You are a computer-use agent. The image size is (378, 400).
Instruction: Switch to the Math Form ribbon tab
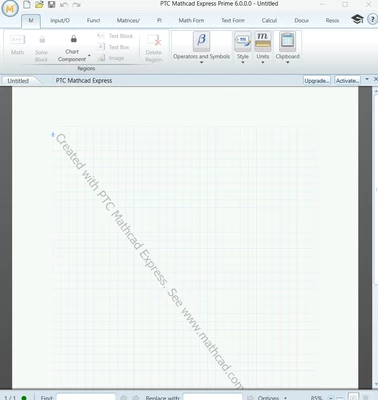[191, 21]
